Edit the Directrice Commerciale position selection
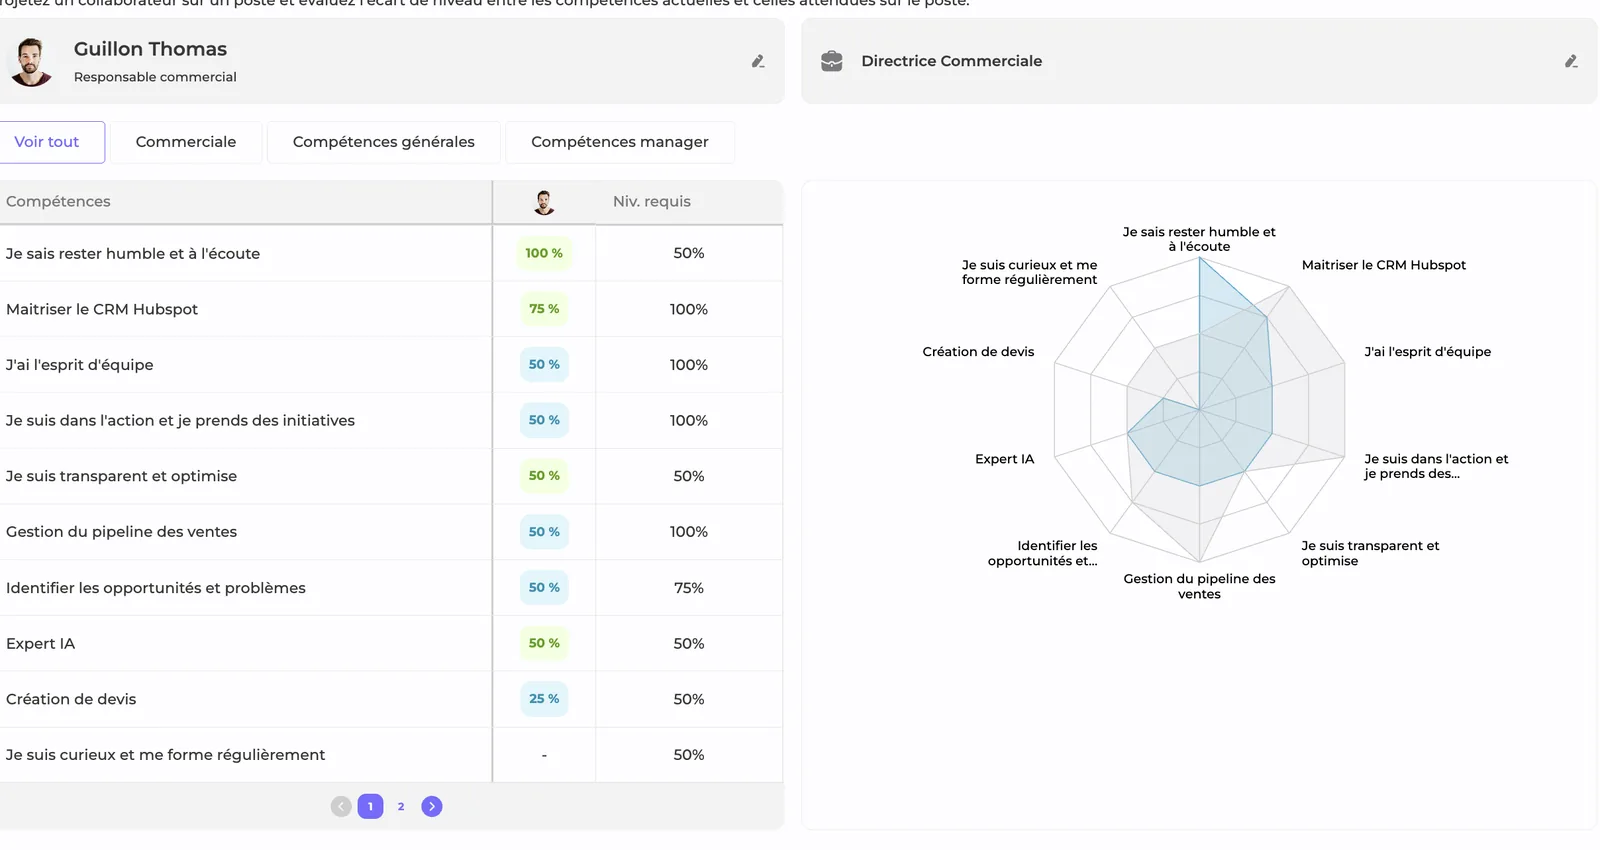1600x850 pixels. pyautogui.click(x=1571, y=61)
